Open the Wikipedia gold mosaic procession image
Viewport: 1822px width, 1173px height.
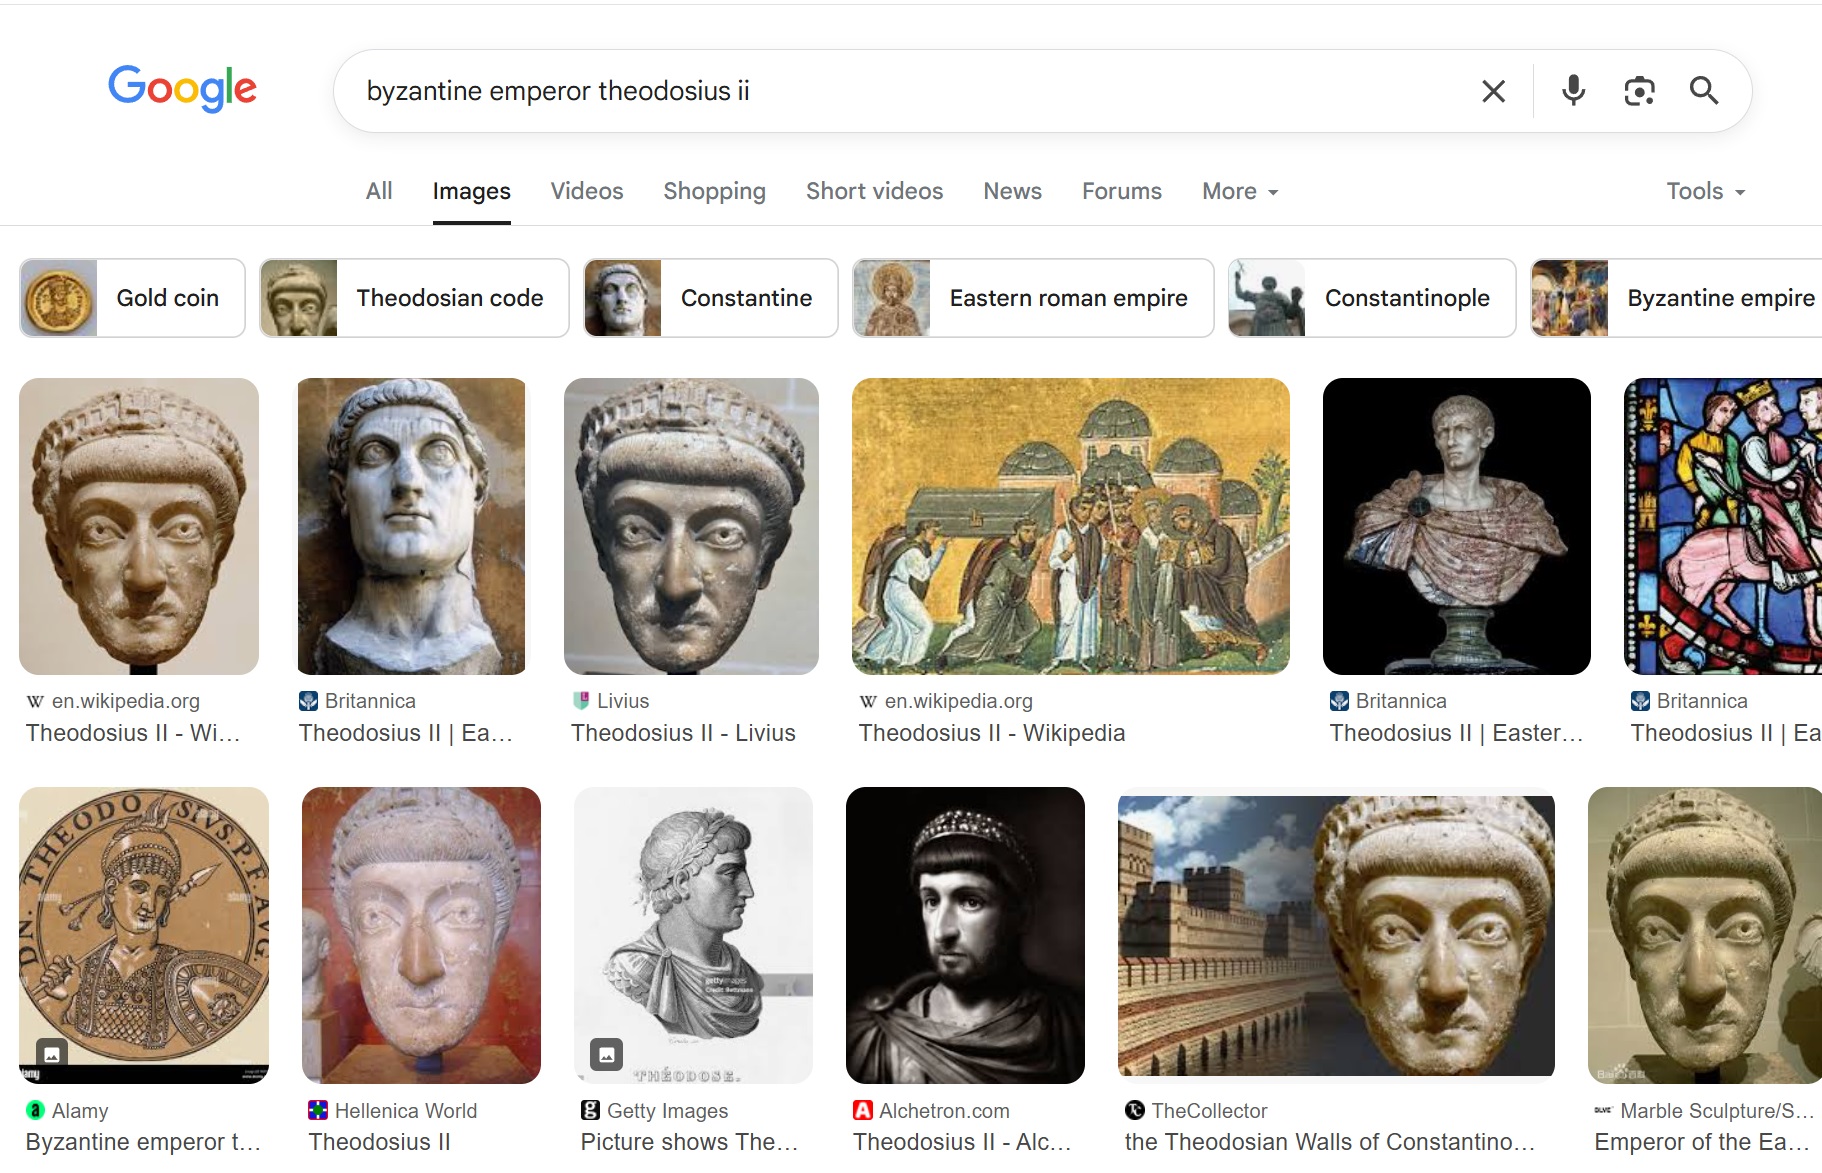coord(1071,526)
